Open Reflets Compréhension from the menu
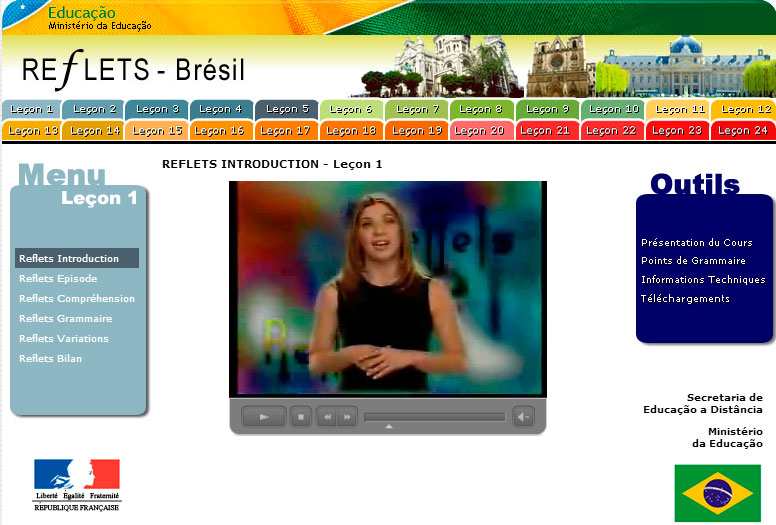This screenshot has height=525, width=776. 77,298
